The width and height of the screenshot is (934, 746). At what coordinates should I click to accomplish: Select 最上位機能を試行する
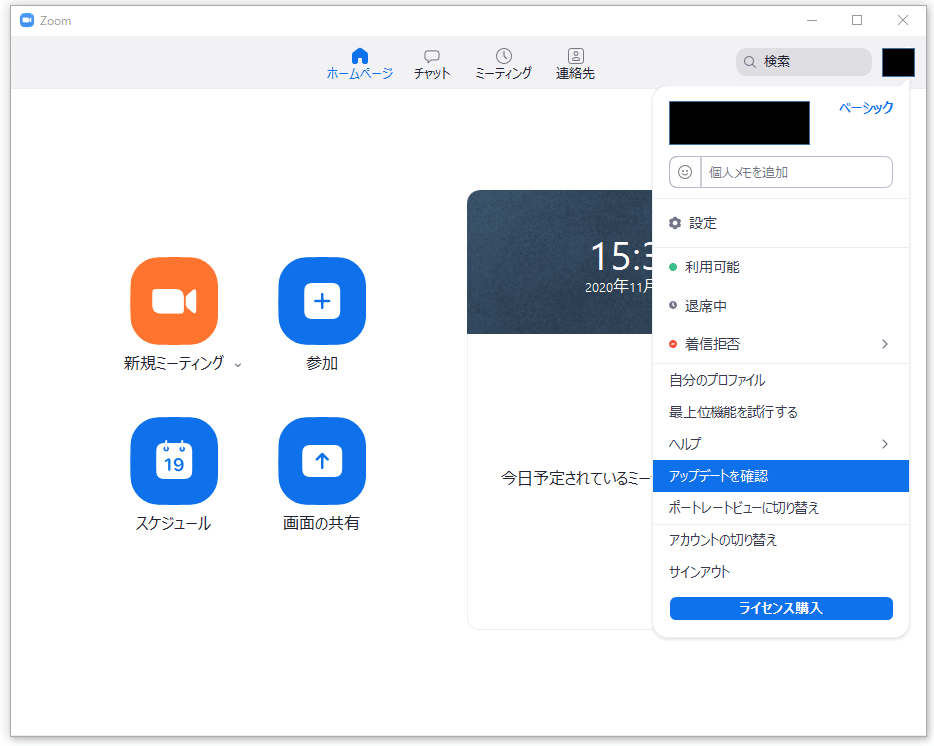781,412
